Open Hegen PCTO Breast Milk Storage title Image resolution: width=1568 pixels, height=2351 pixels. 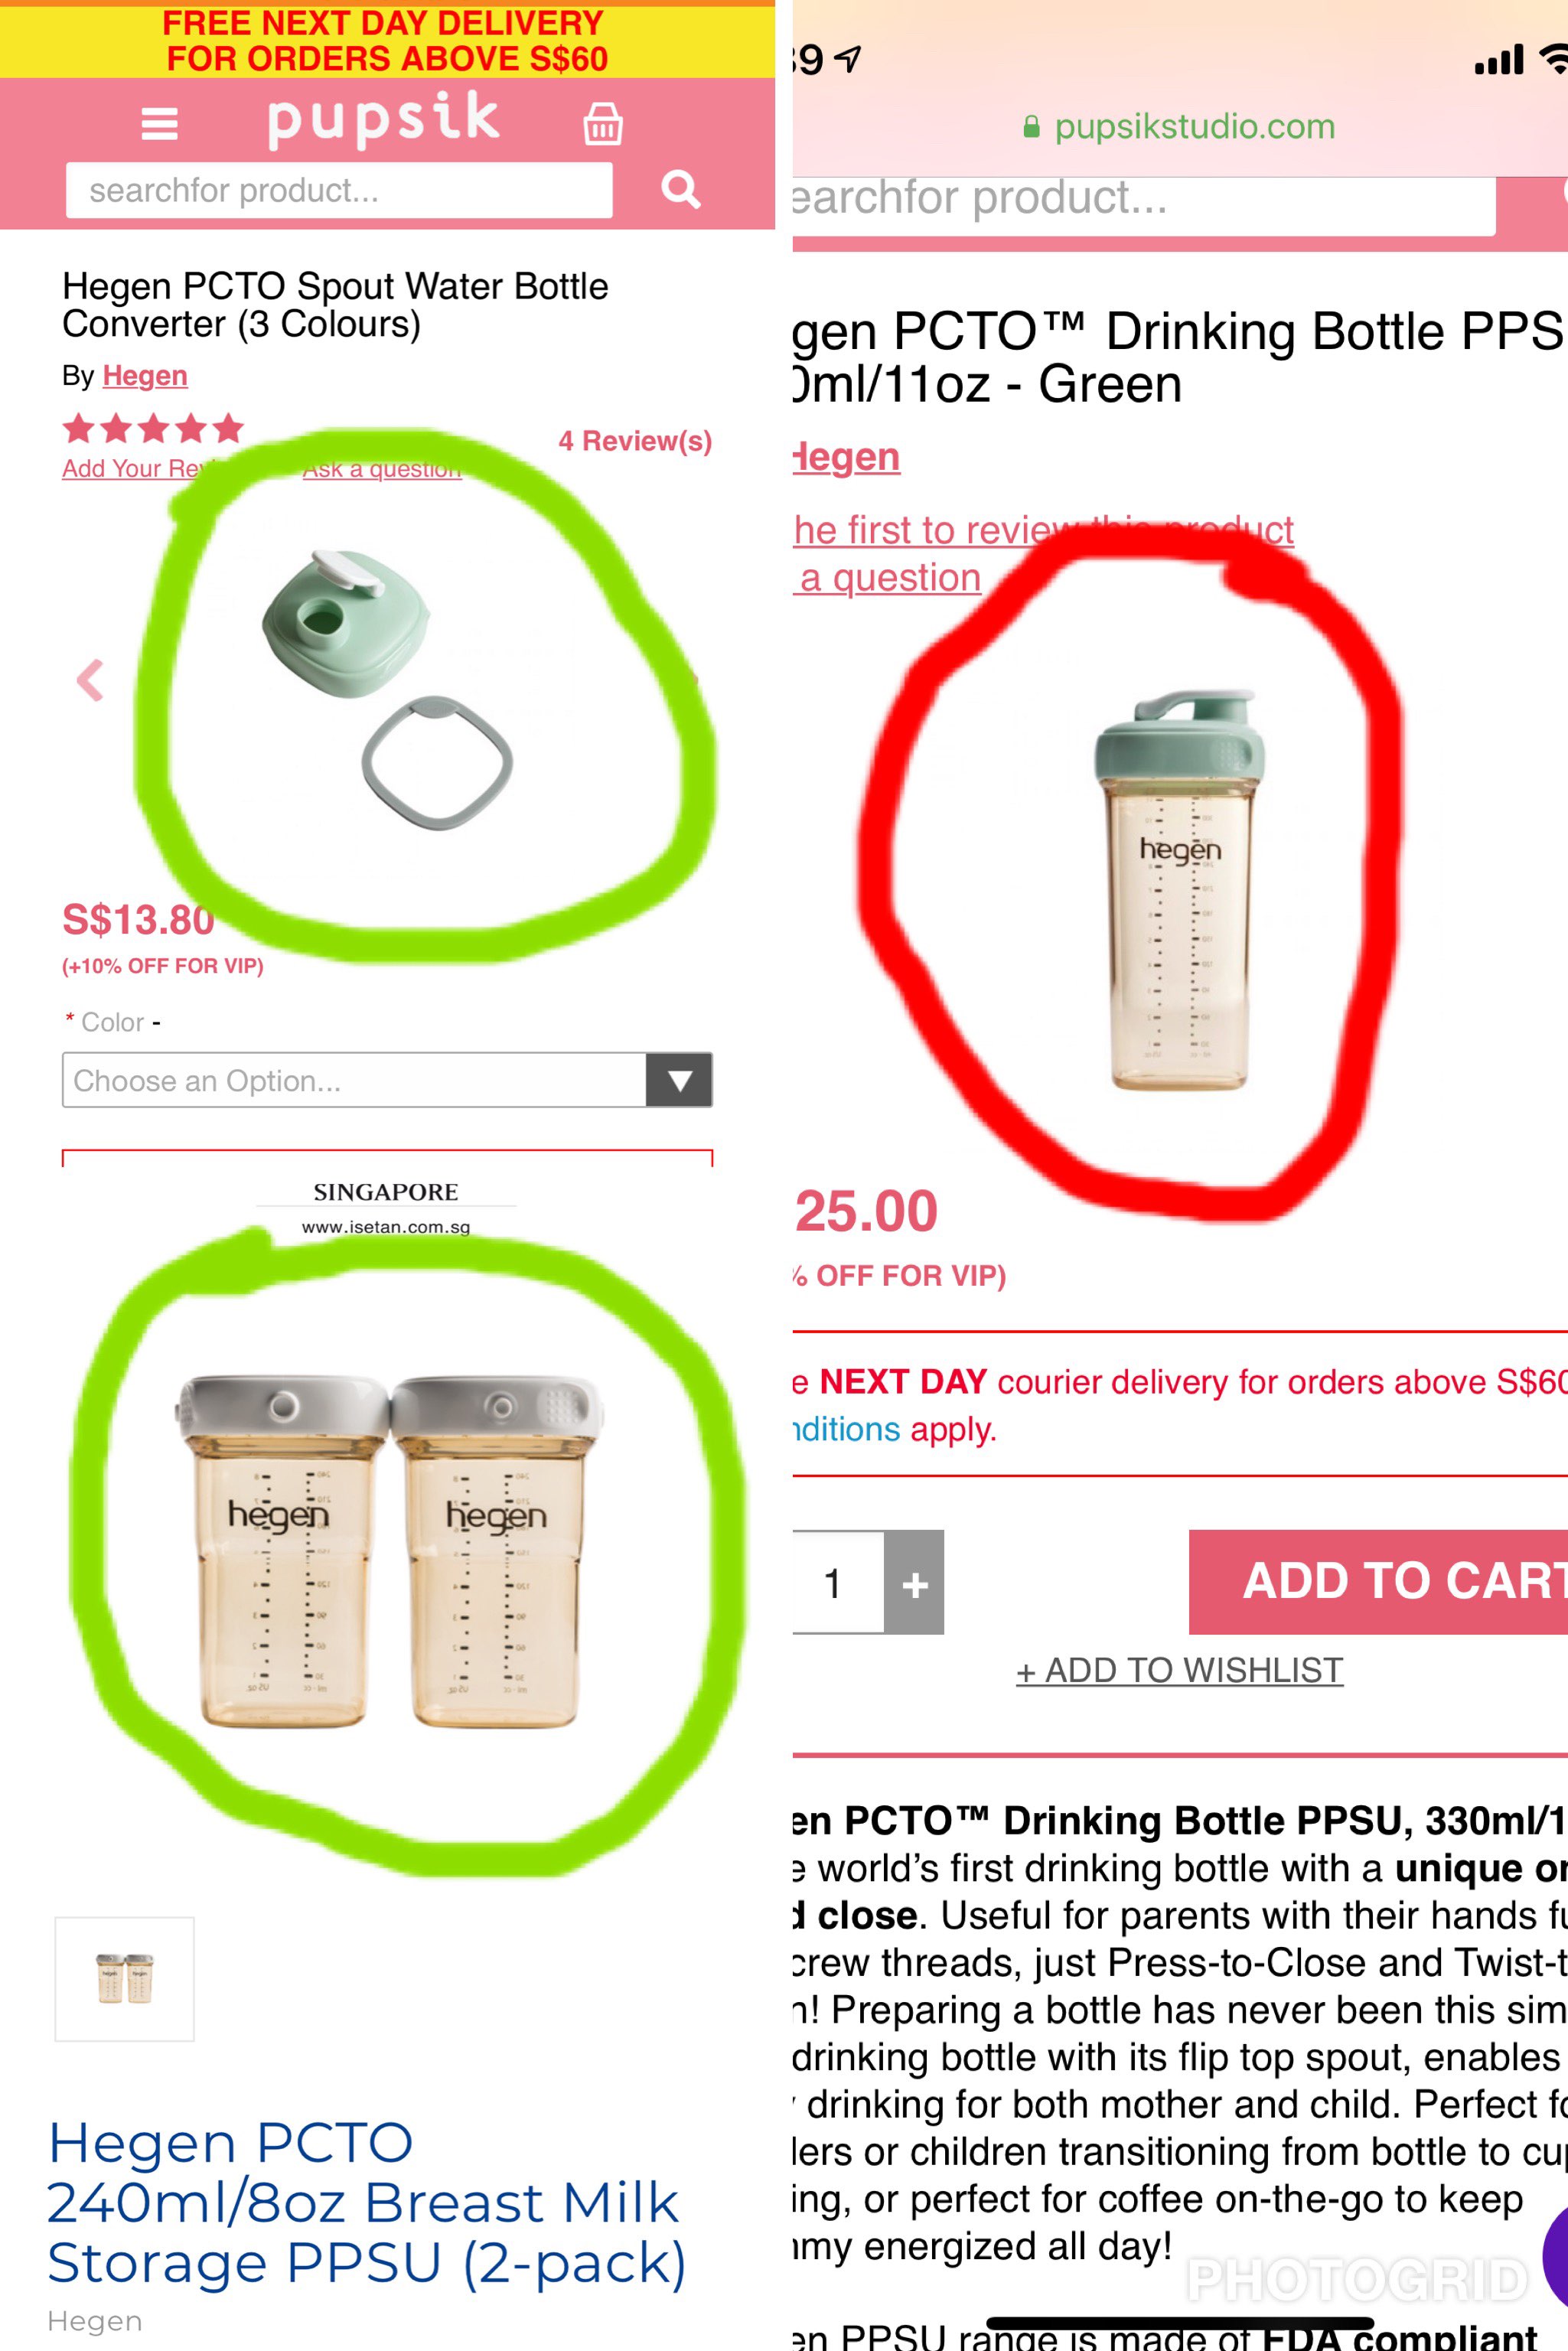(x=366, y=2203)
